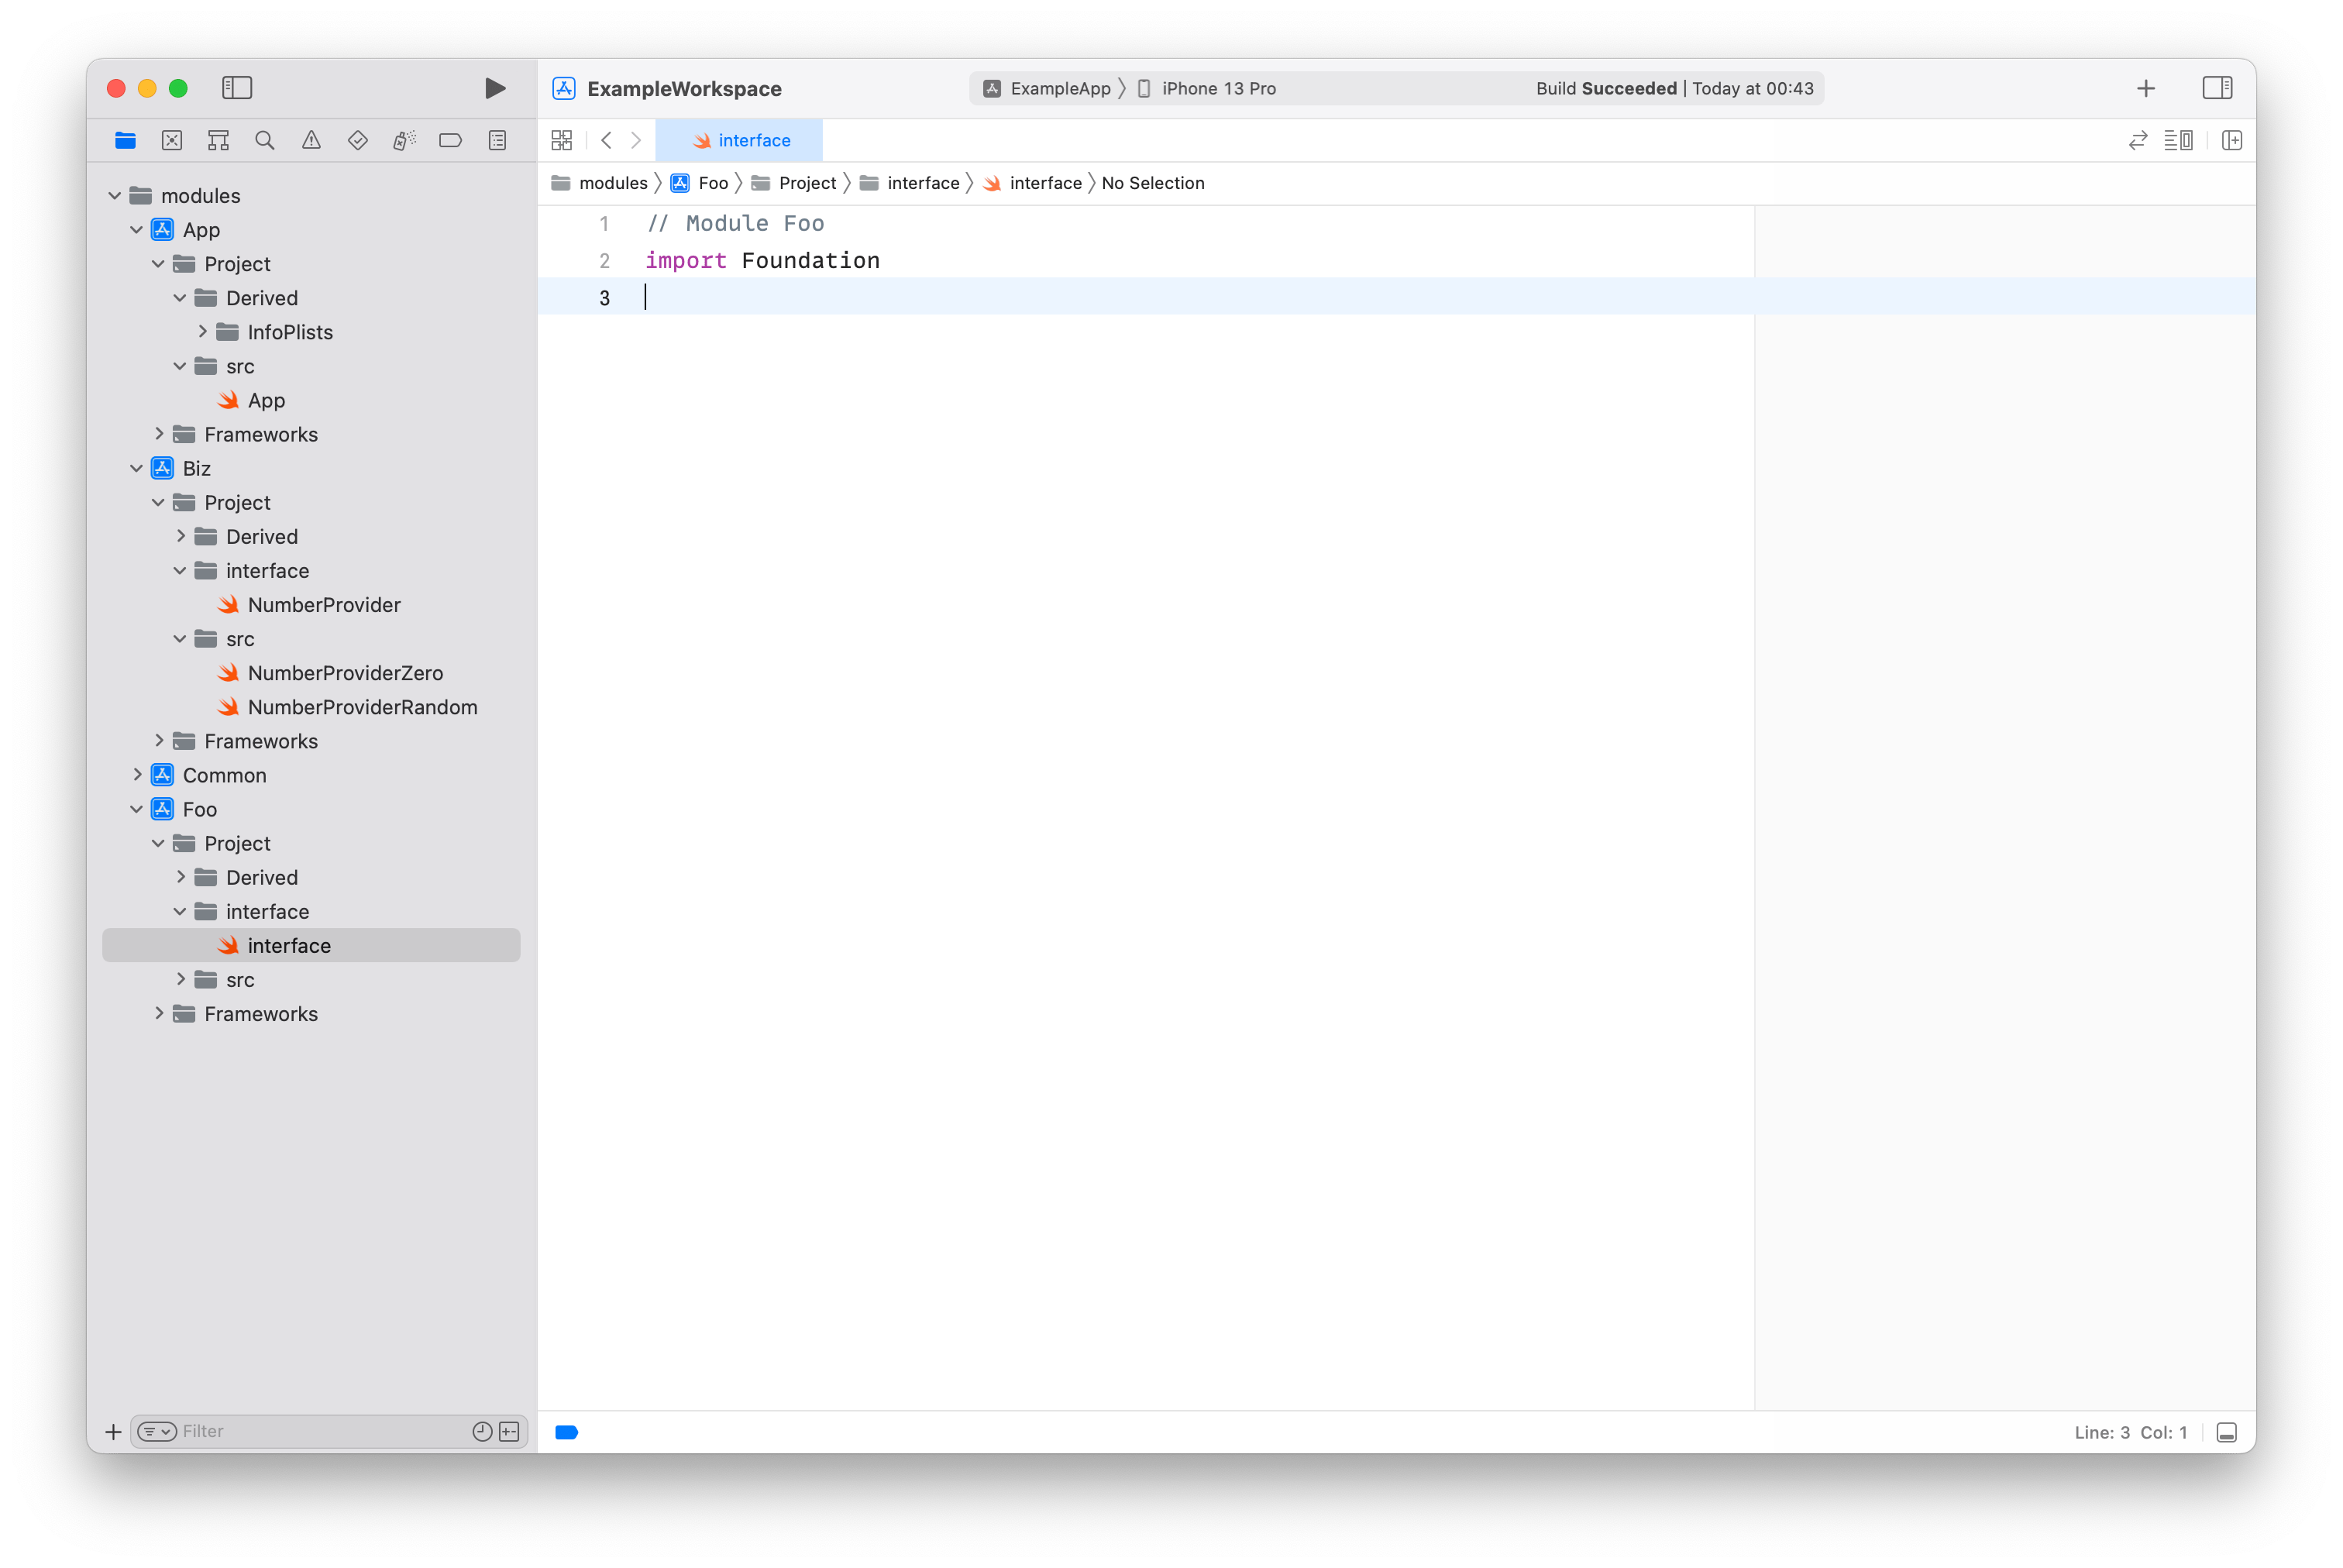
Task: Toggle the debug area at bottom right
Action: [x=2226, y=1432]
